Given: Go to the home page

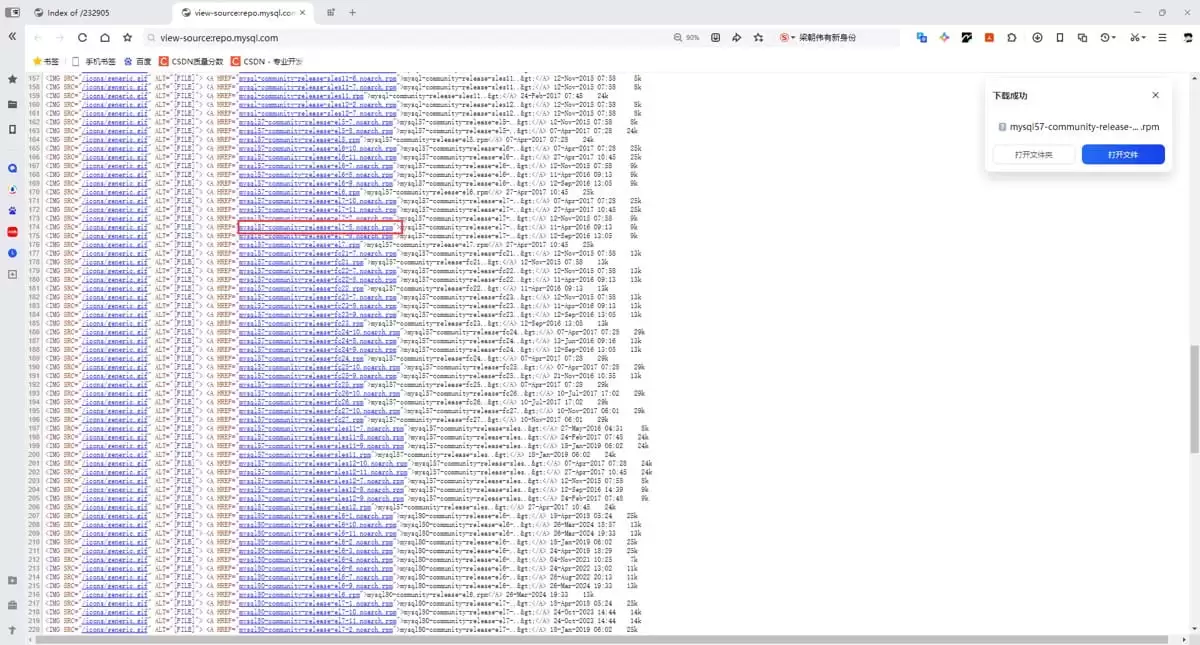Looking at the screenshot, I should pos(104,37).
